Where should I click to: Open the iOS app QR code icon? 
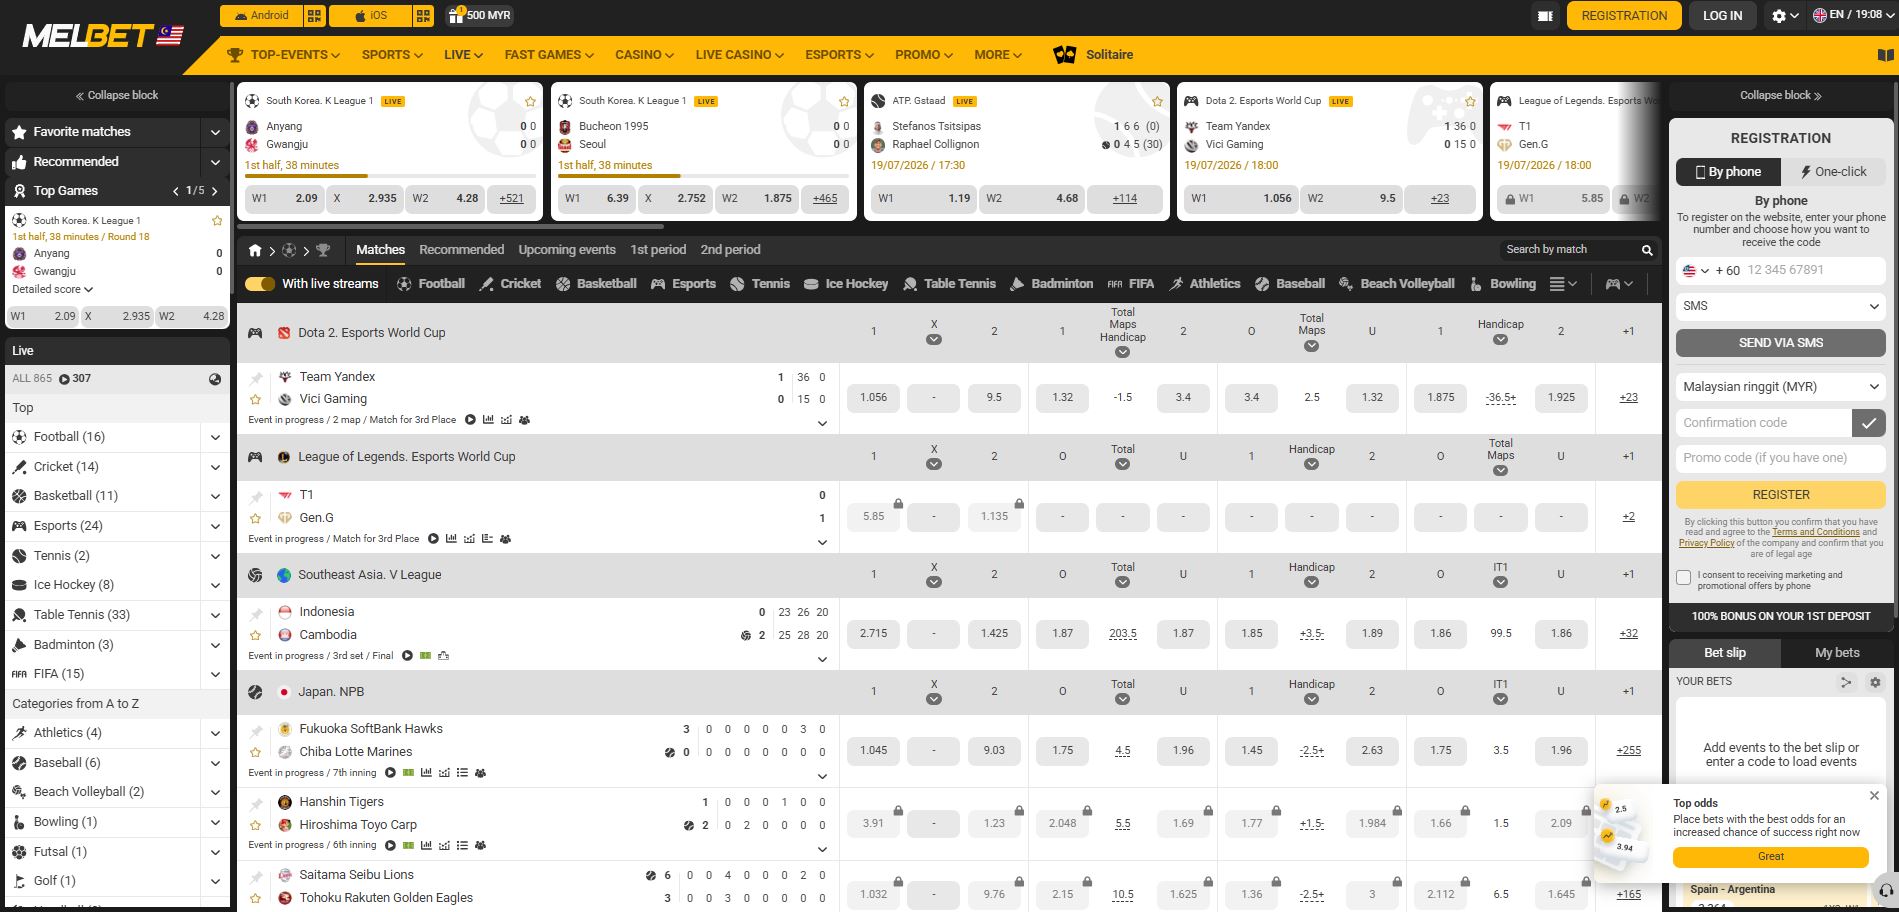(x=423, y=16)
